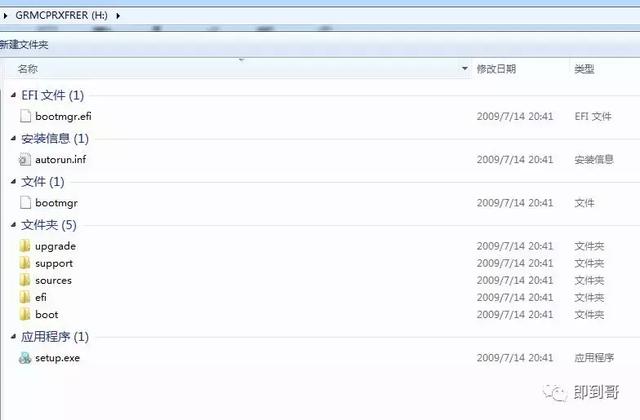Open the upgrade folder icon

(25, 246)
